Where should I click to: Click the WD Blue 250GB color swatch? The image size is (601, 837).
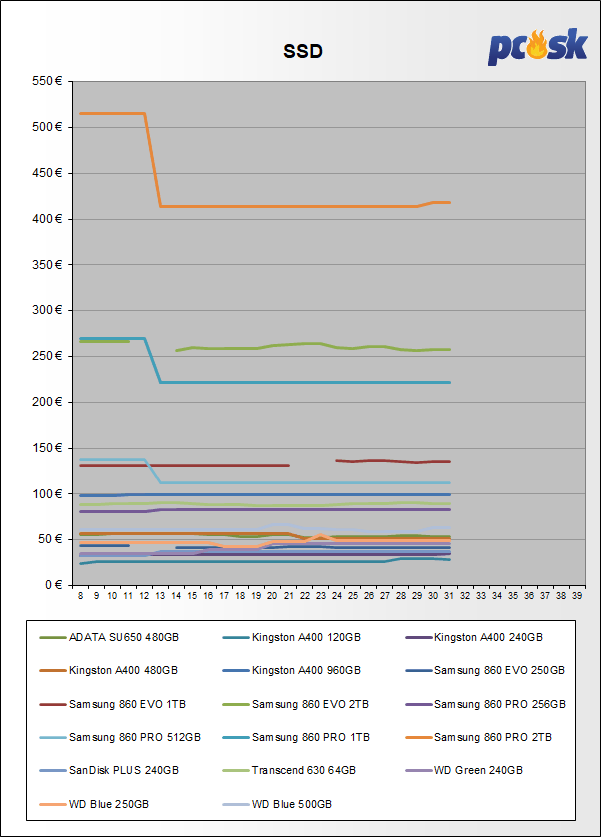[52, 804]
